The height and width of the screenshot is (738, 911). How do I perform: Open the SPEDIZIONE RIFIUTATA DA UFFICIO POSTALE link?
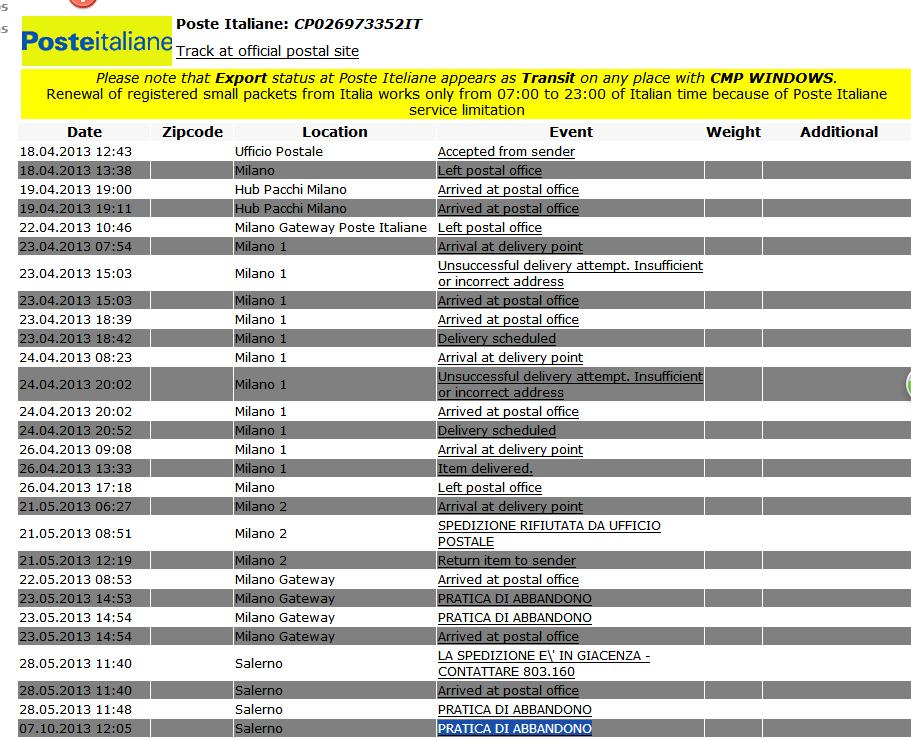(x=549, y=533)
